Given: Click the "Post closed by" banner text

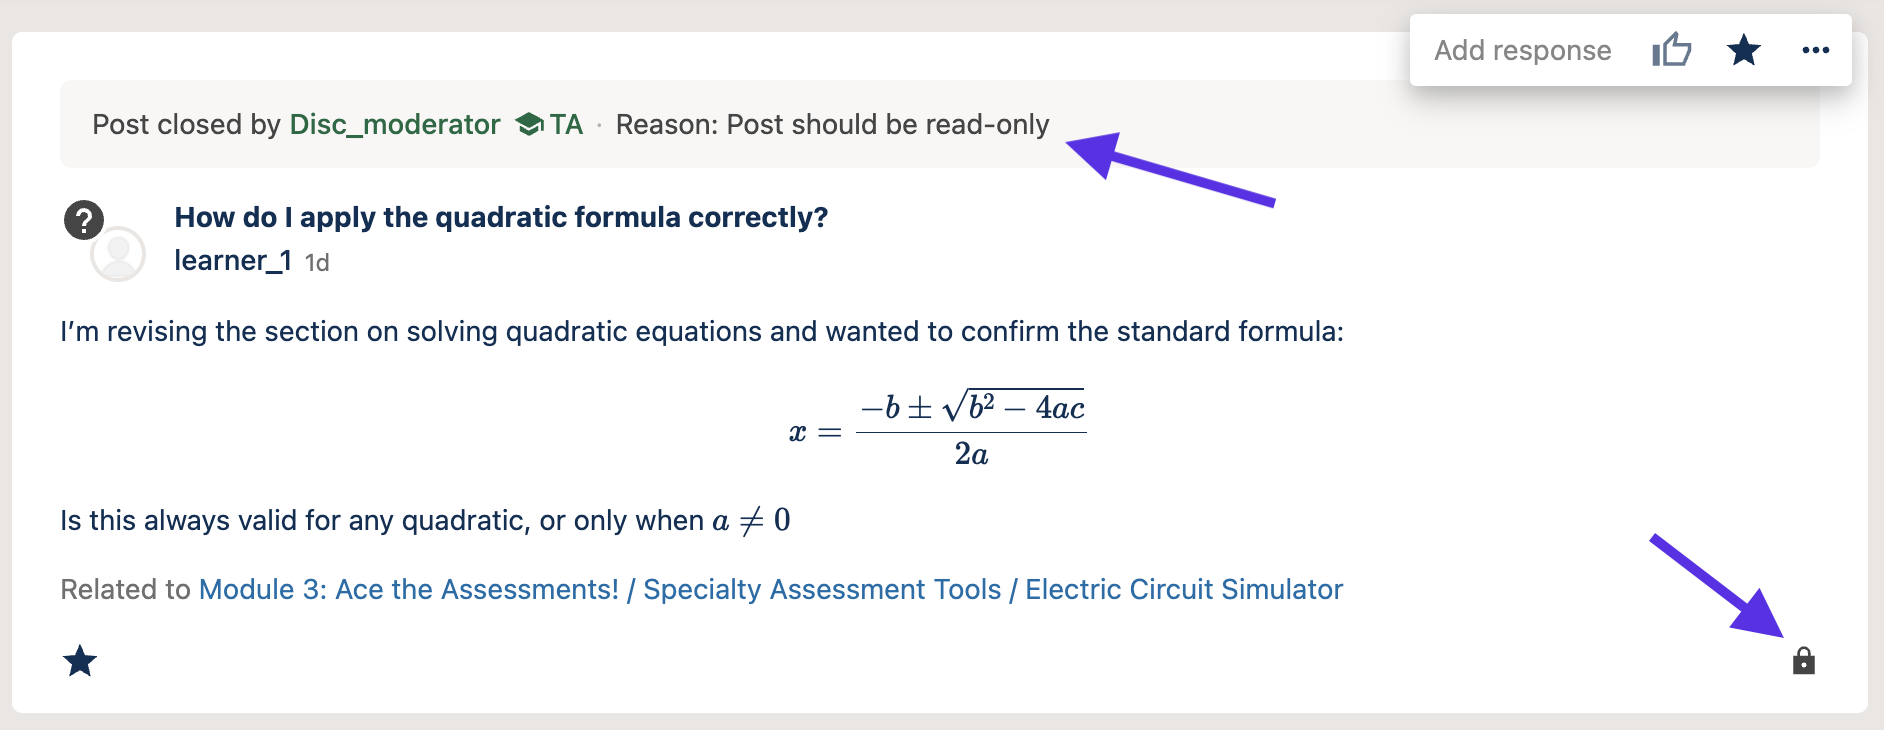Looking at the screenshot, I should (186, 124).
